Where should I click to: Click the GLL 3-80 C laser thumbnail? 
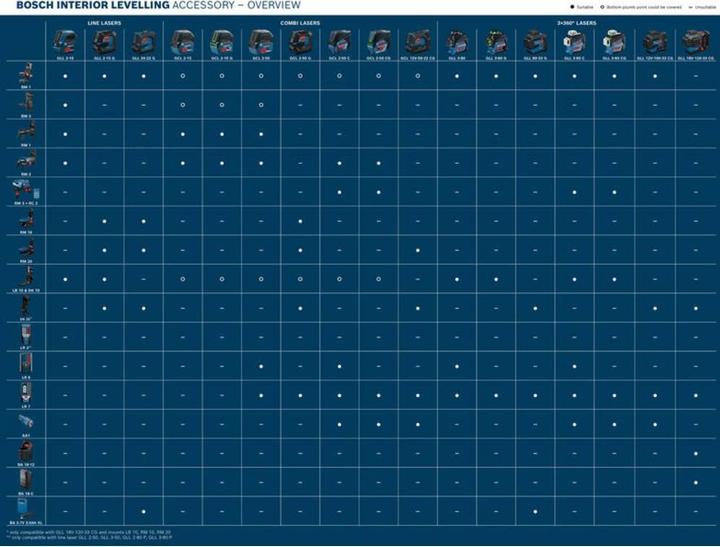[x=574, y=42]
